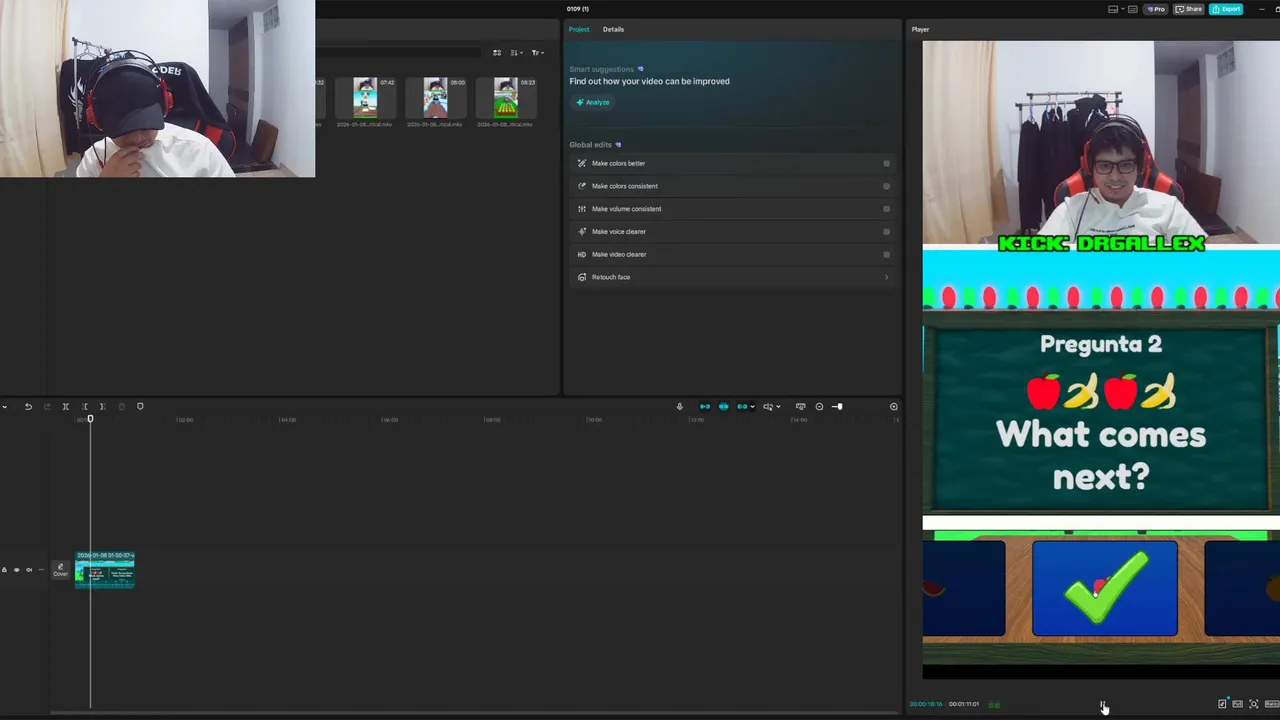Toggle auto snapping in timeline toolbar
Viewport: 1280px width, 720px height.
click(724, 406)
